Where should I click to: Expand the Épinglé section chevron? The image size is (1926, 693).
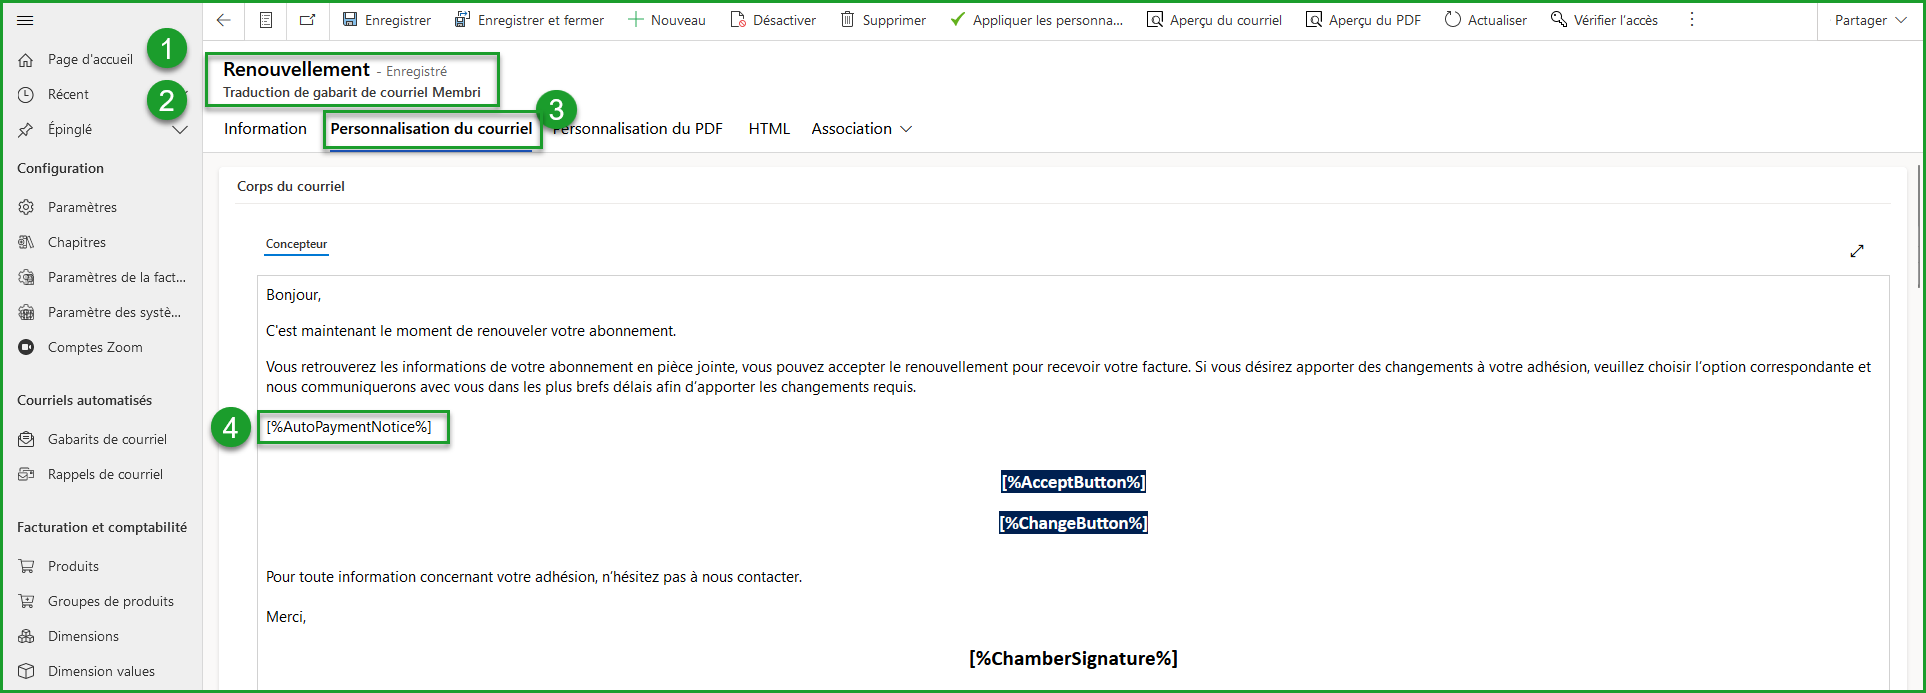point(180,130)
